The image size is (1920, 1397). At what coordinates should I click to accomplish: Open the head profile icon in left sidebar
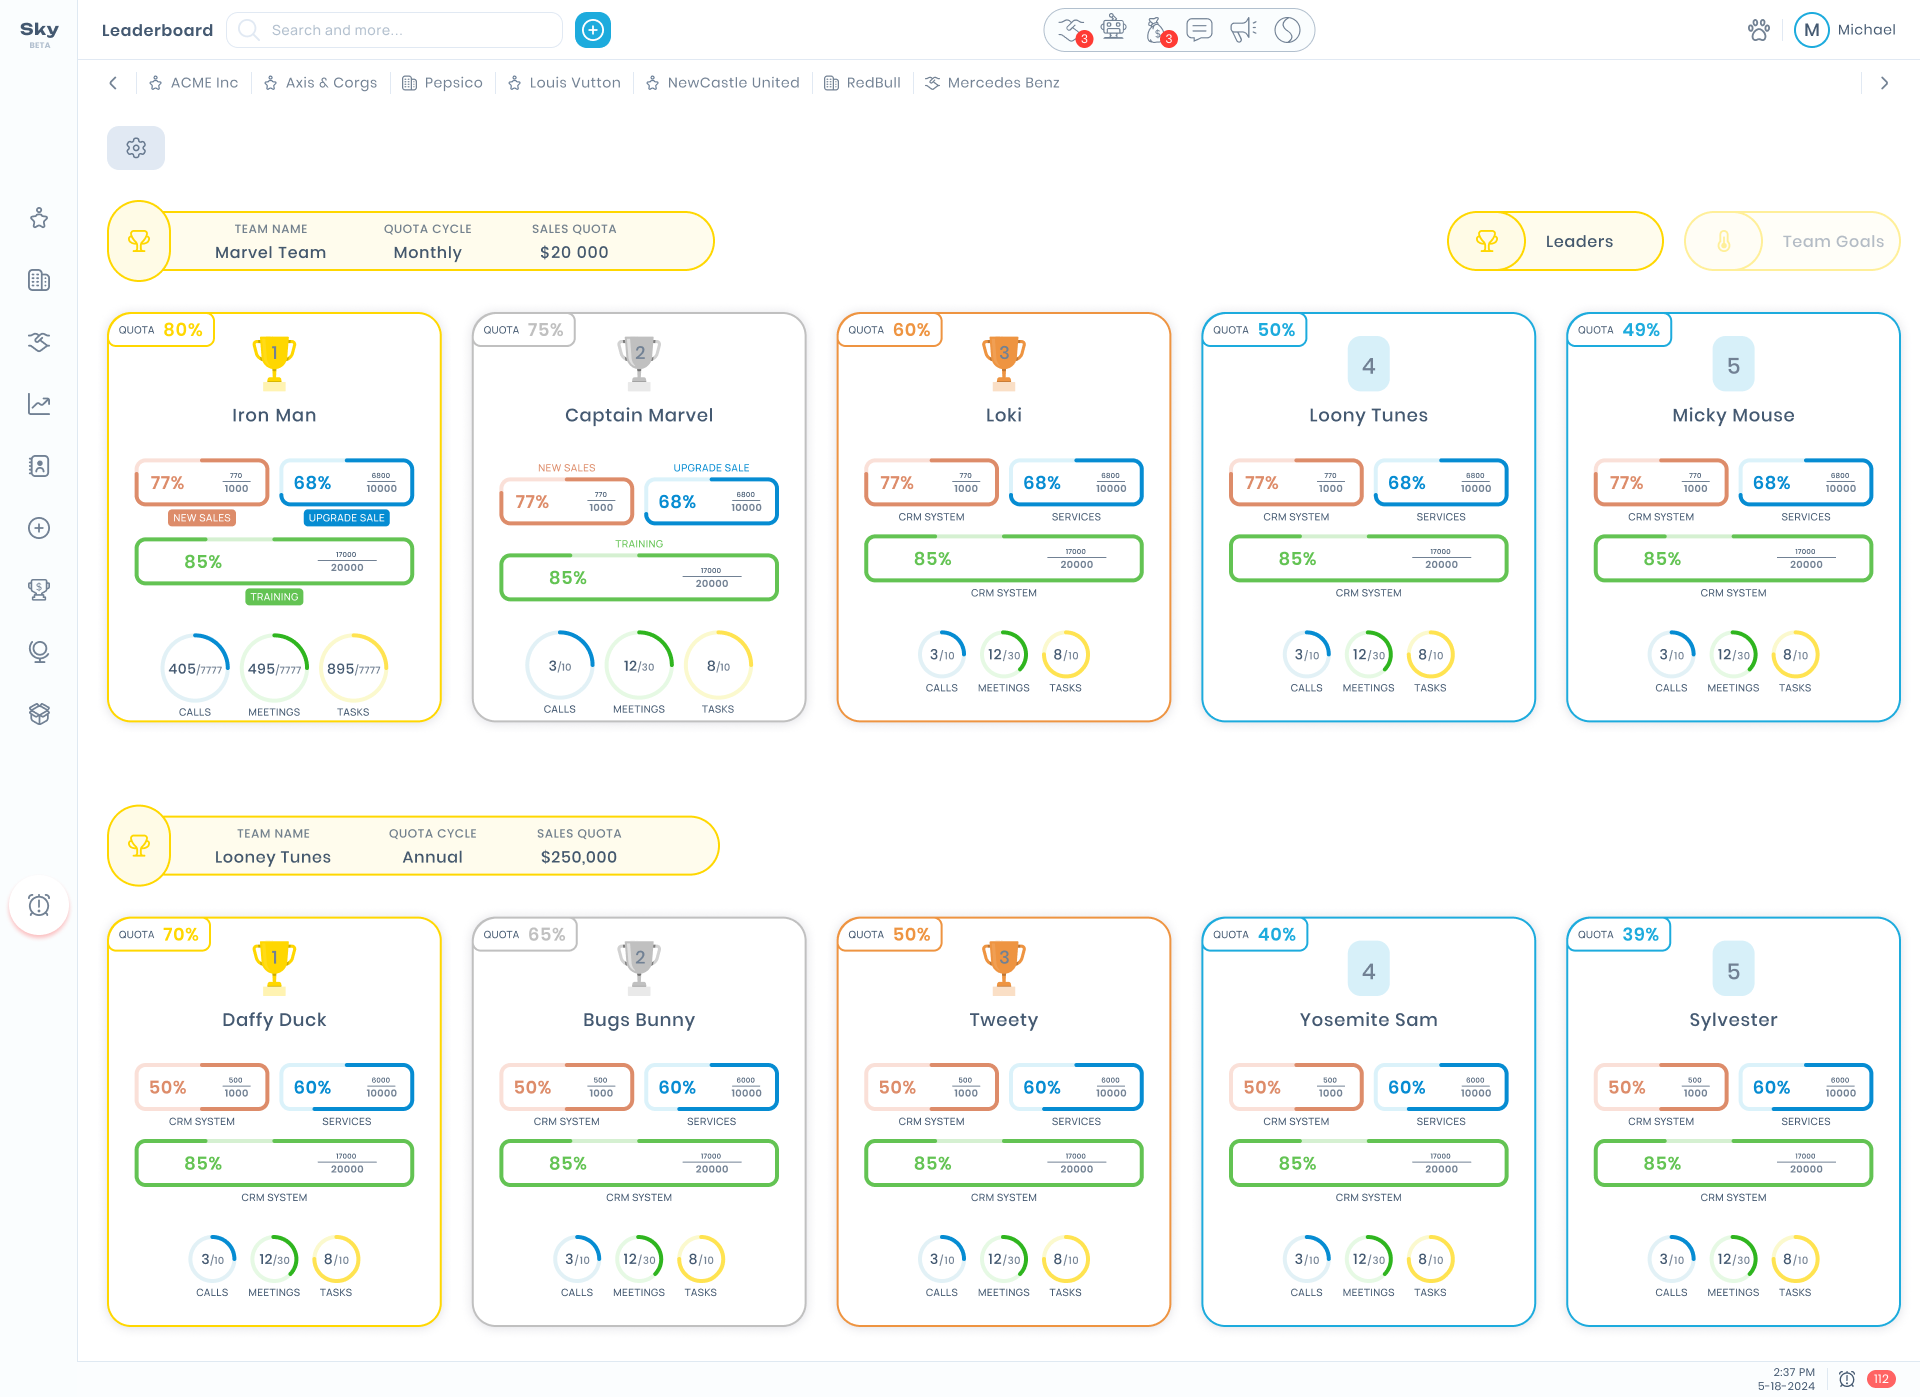pyautogui.click(x=39, y=652)
